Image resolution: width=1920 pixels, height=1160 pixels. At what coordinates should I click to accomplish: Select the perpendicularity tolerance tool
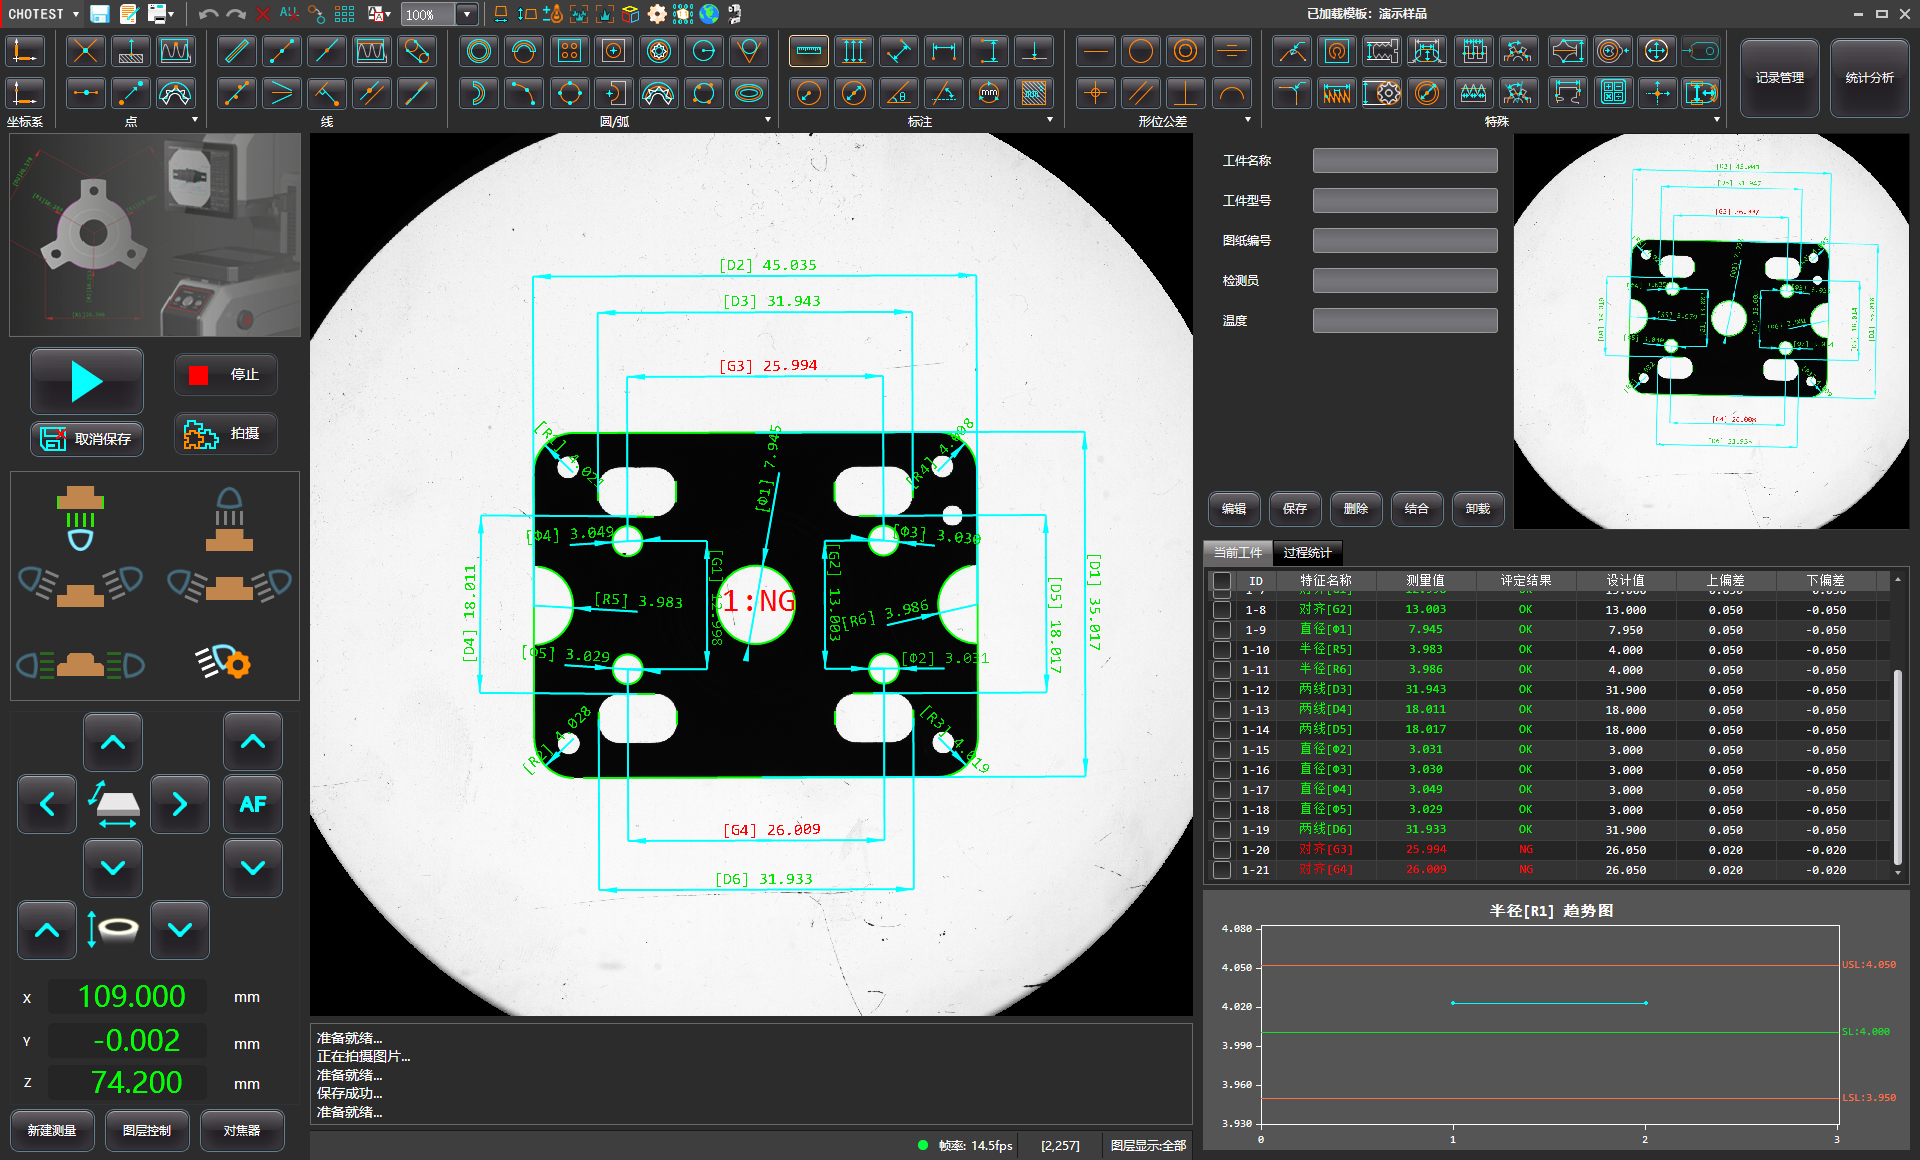tap(1185, 94)
